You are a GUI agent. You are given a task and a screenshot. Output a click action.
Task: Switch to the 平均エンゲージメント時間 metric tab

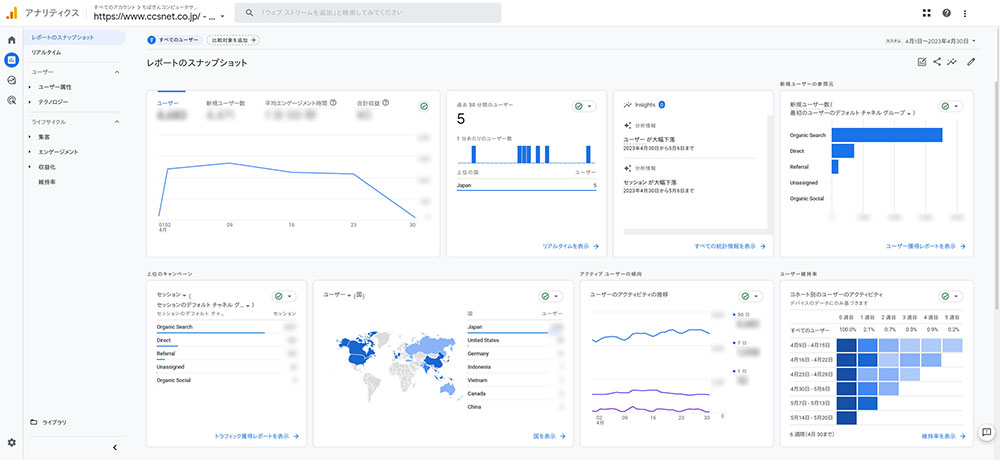(x=301, y=109)
